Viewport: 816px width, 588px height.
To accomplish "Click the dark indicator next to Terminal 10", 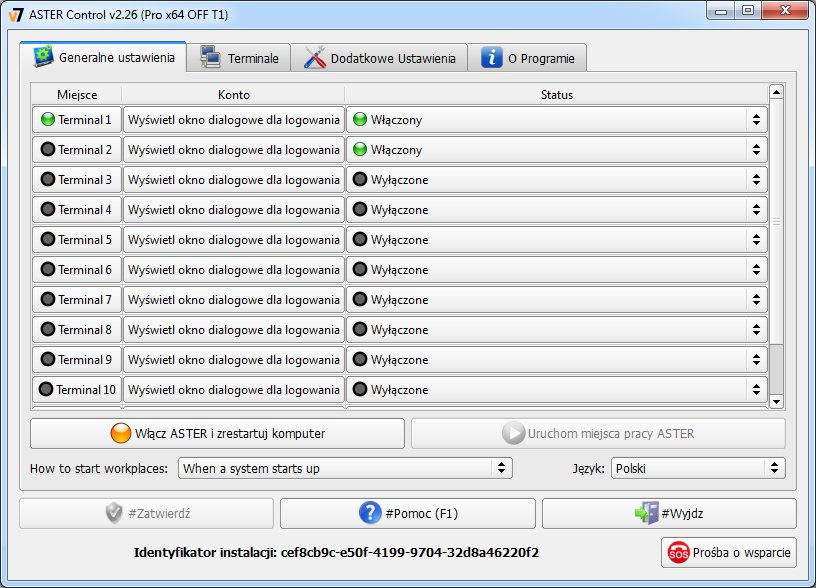I will tap(46, 389).
